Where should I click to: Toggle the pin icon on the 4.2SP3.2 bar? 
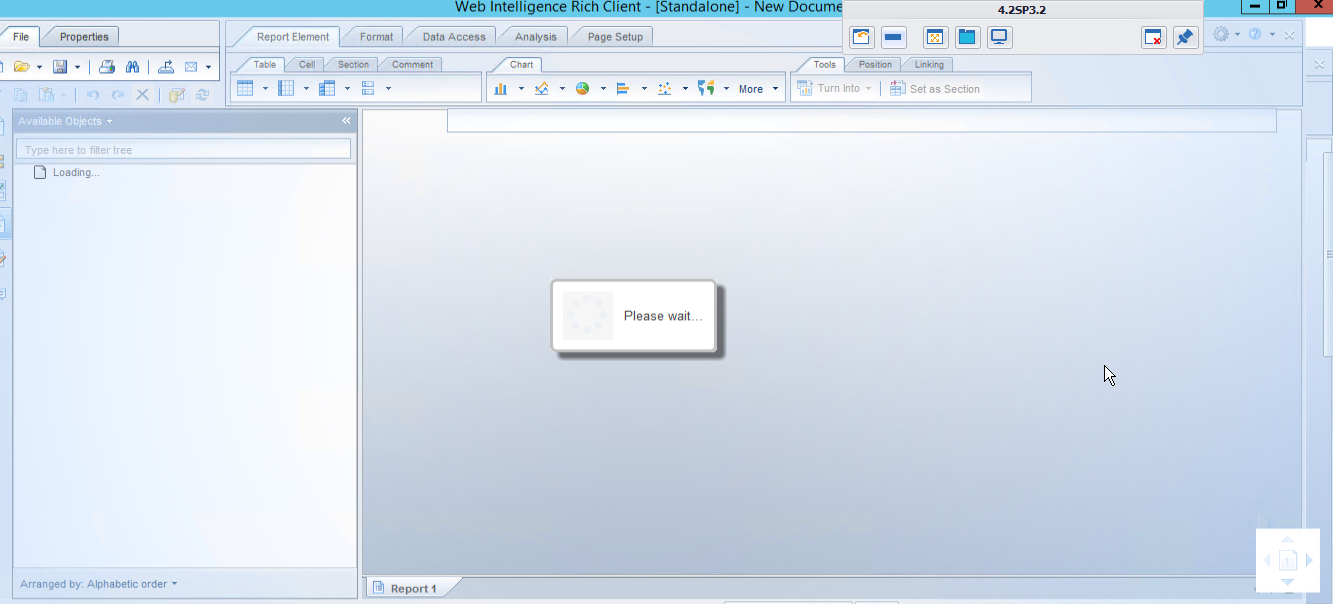pyautogui.click(x=1185, y=38)
